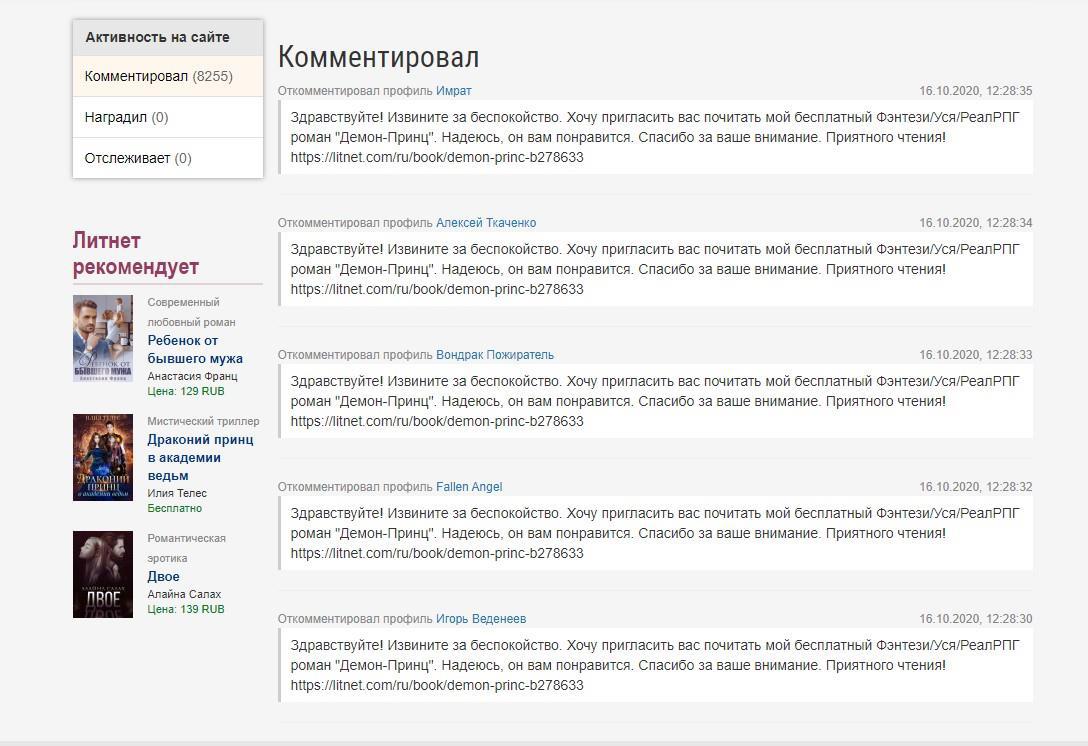Click the Современный любовный роман genre
Viewport: 1088px width, 746px height.
click(x=191, y=312)
